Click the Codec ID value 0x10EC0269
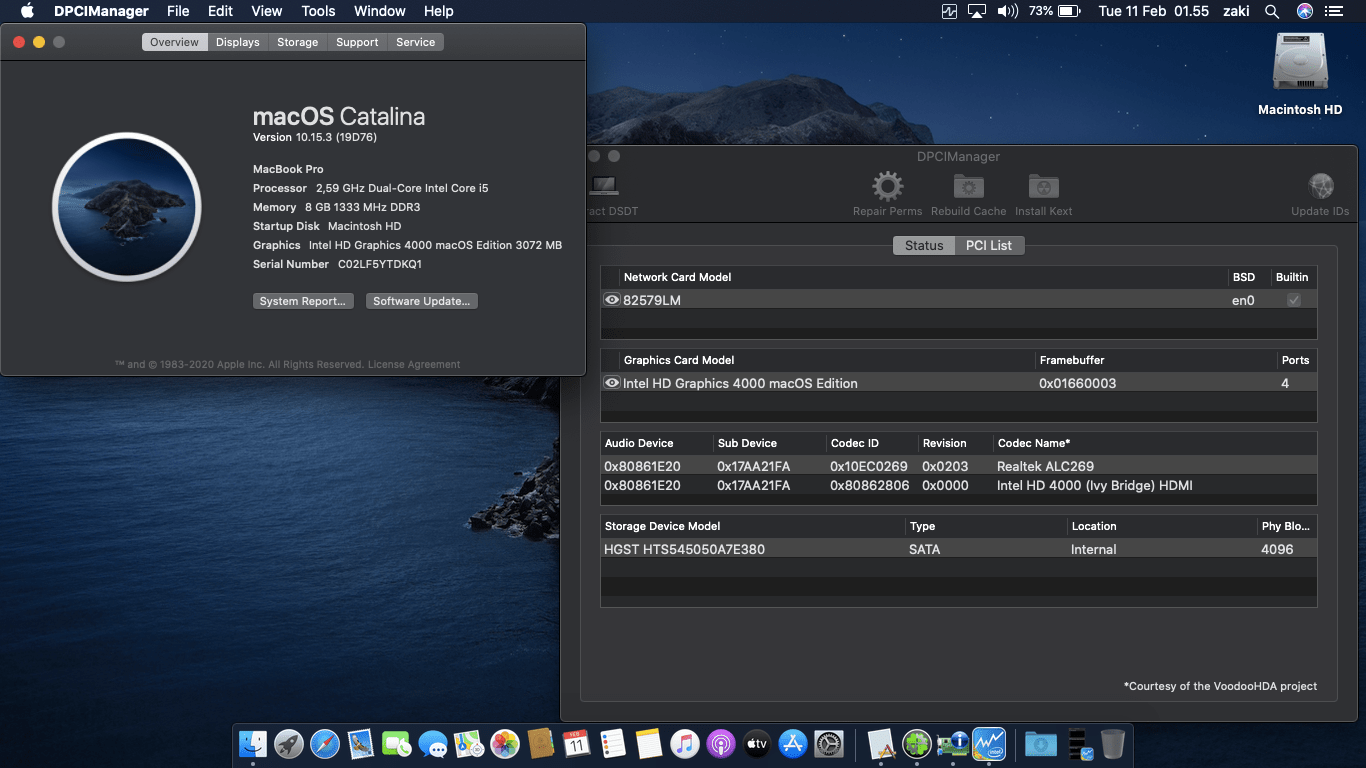Screen dimensions: 1366x768 (869, 466)
